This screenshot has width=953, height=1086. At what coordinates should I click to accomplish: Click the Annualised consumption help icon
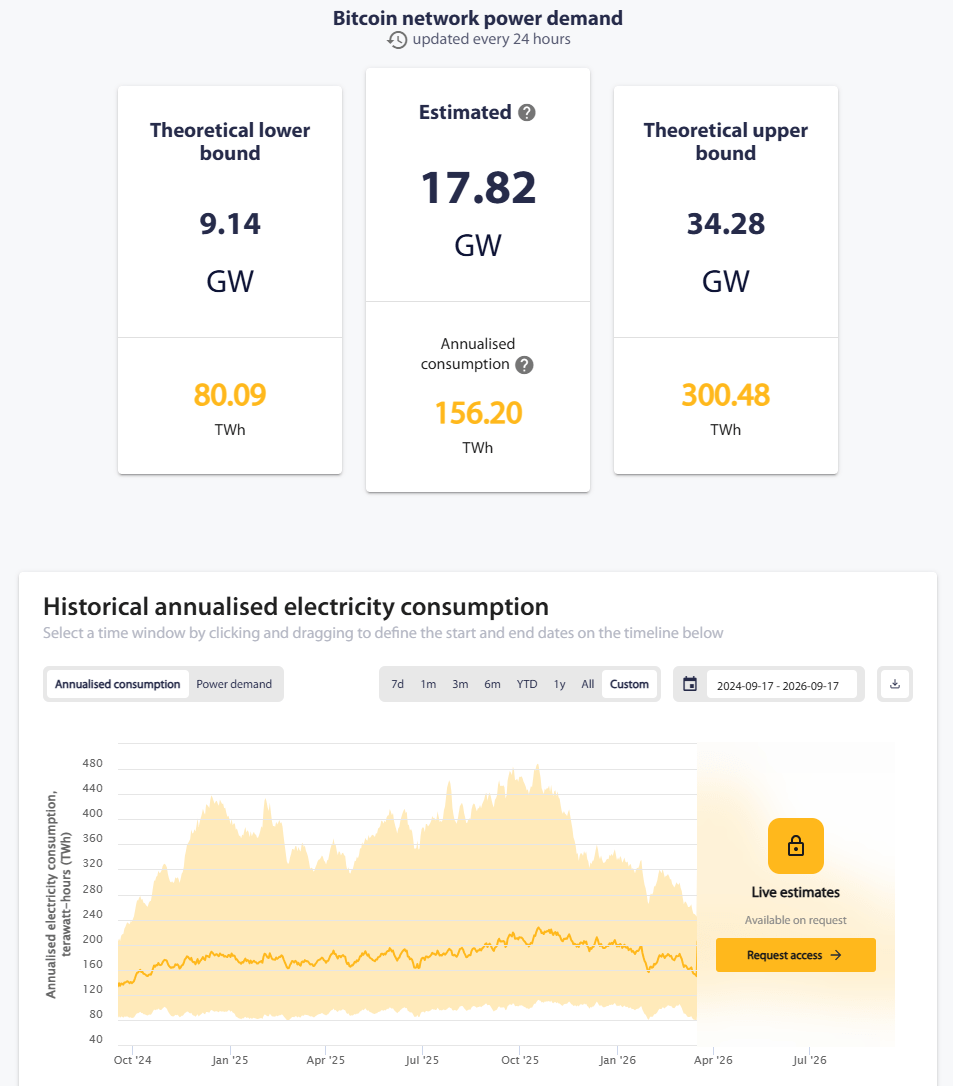point(524,364)
